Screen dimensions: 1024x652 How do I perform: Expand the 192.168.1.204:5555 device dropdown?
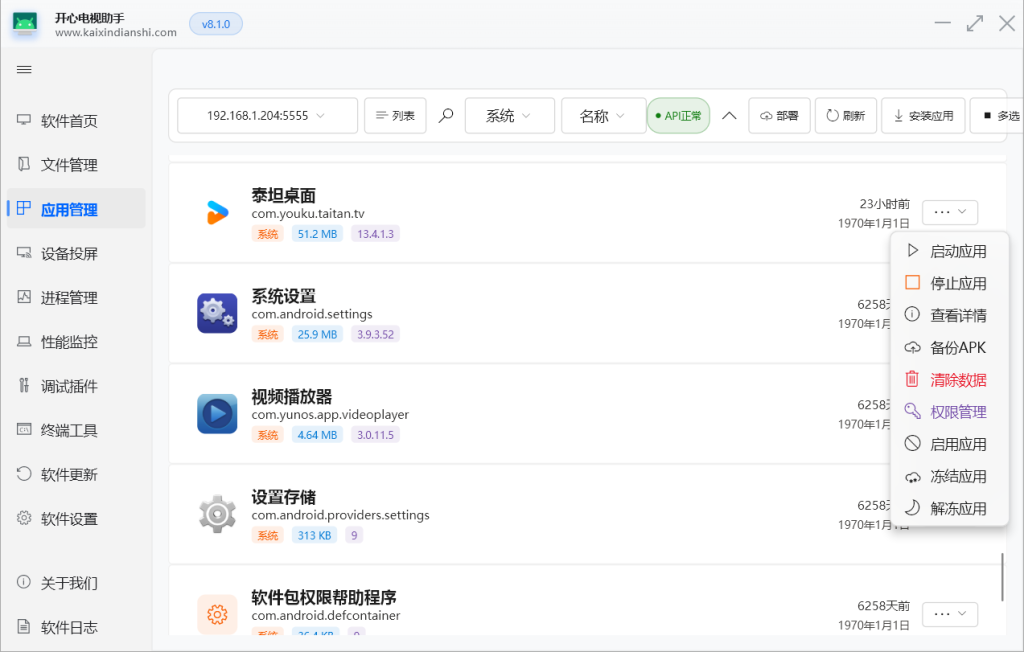[267, 116]
